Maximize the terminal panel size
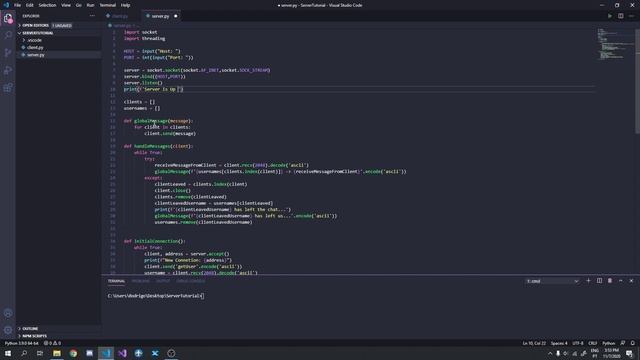Screen dimensions: 640x360 (621, 281)
